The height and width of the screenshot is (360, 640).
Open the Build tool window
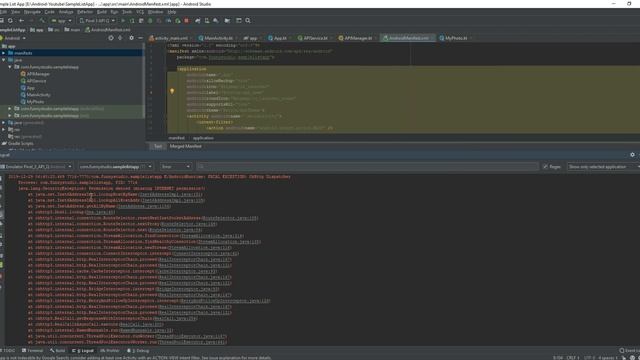tap(58, 351)
